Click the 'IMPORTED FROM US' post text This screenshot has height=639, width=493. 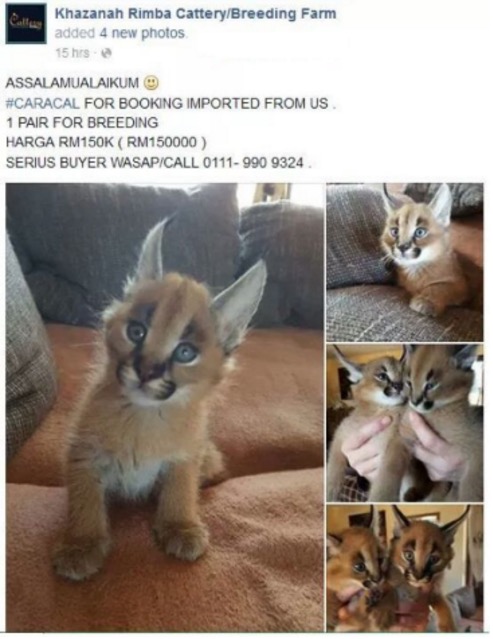pos(257,103)
